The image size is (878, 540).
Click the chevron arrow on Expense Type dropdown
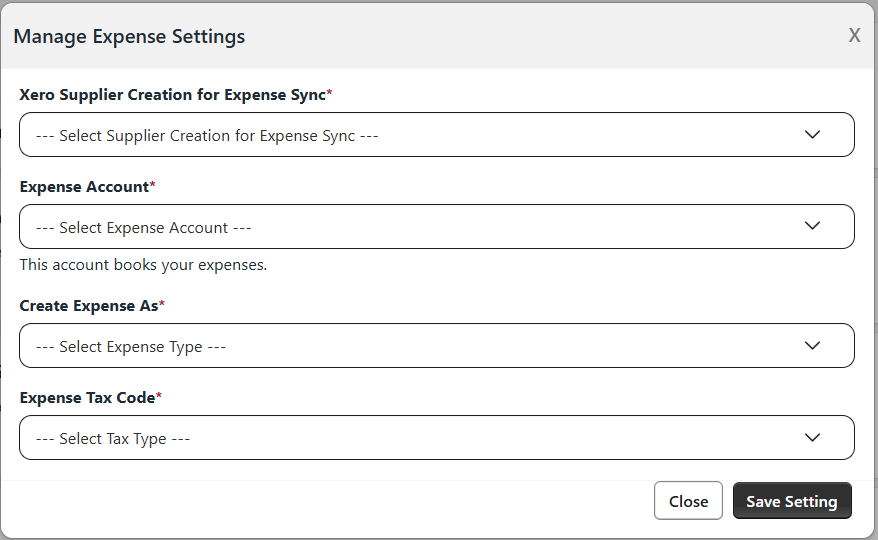pyautogui.click(x=812, y=346)
